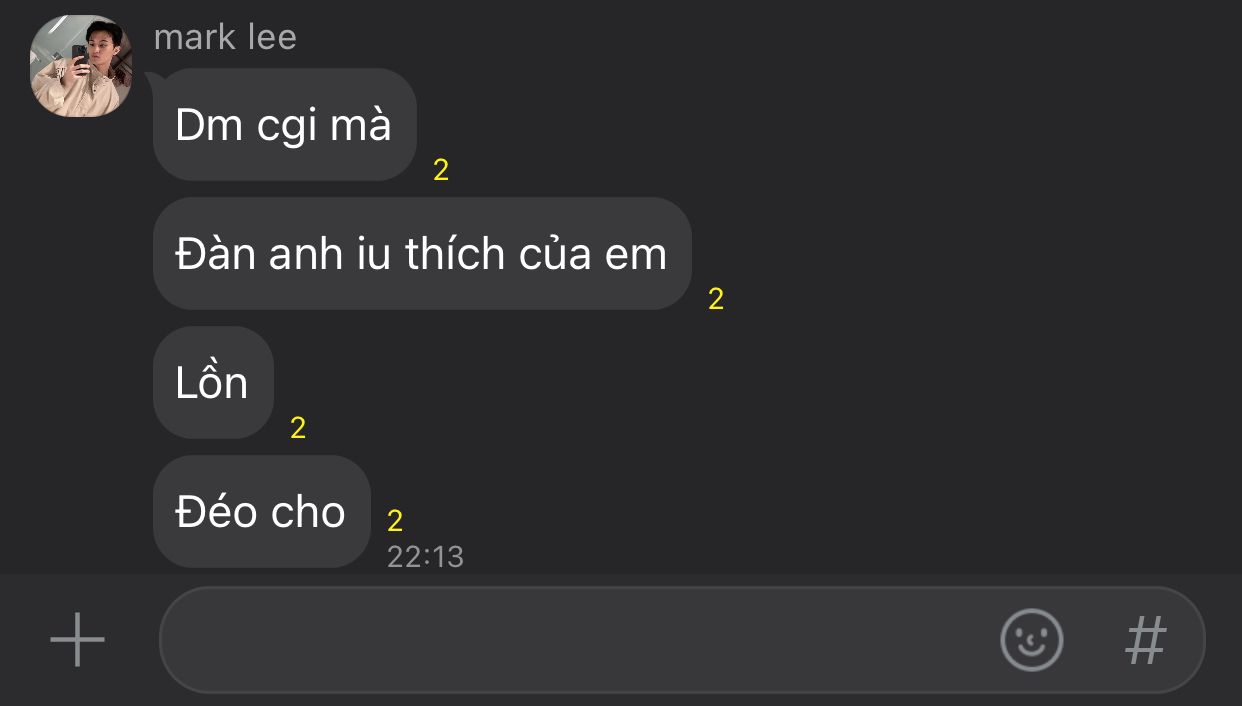Select the message bubble "Đéo cho"

tap(261, 511)
